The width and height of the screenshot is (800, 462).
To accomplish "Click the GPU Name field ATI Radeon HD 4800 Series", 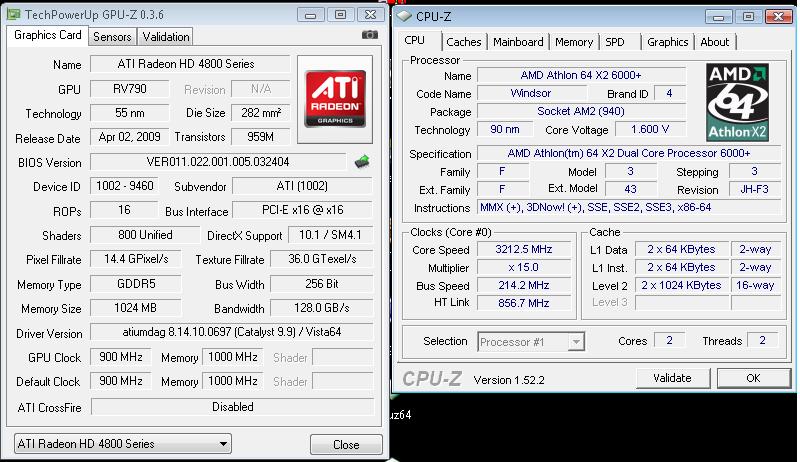I will (x=190, y=64).
